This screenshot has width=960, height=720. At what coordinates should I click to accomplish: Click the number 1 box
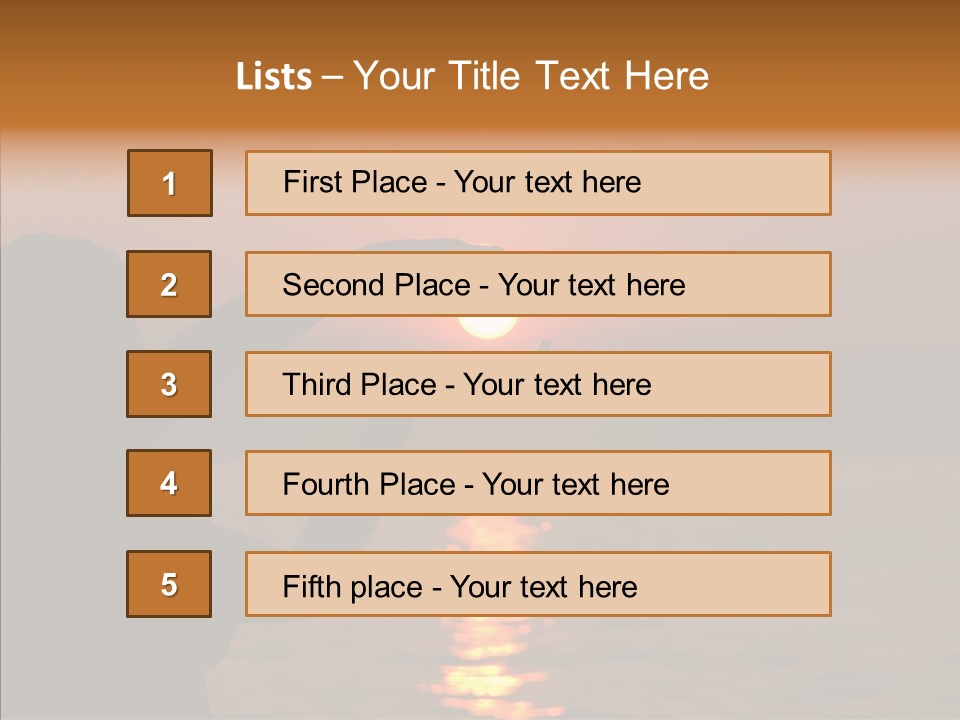coord(170,183)
